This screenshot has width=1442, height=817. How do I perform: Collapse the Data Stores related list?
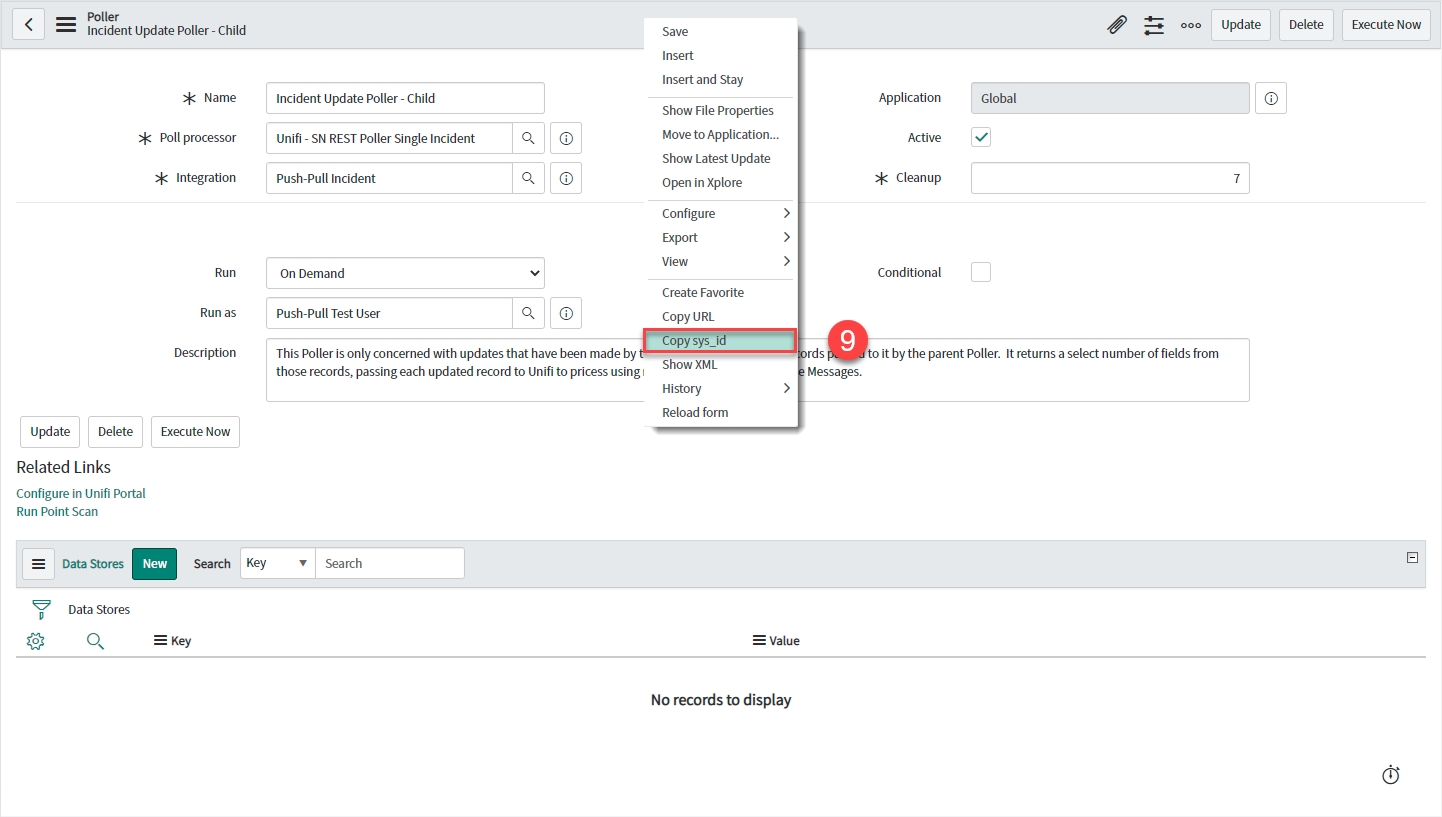click(x=1412, y=558)
